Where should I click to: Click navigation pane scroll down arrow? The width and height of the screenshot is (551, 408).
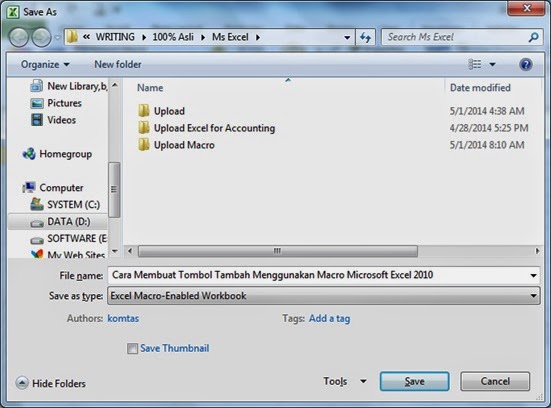[x=115, y=251]
